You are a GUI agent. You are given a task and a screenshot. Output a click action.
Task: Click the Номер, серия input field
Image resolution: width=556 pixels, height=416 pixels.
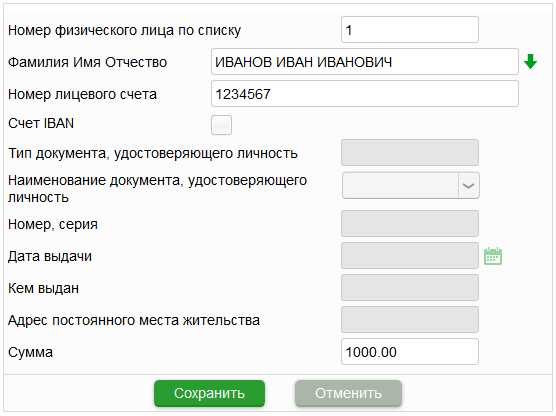point(410,224)
